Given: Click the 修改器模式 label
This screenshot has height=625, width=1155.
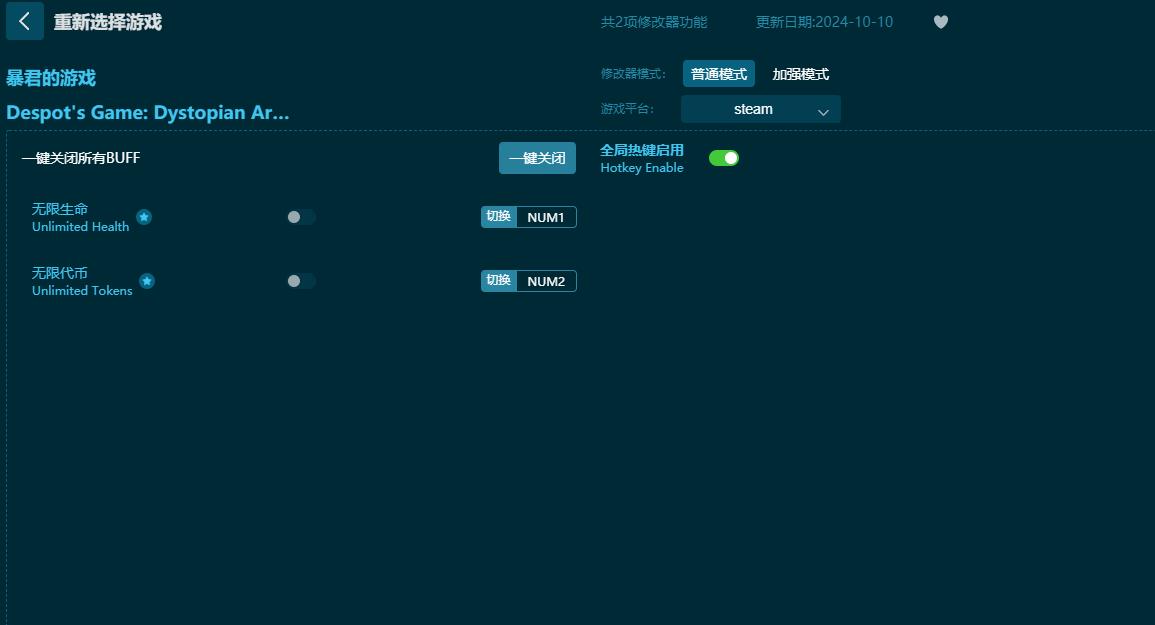Looking at the screenshot, I should tap(633, 74).
